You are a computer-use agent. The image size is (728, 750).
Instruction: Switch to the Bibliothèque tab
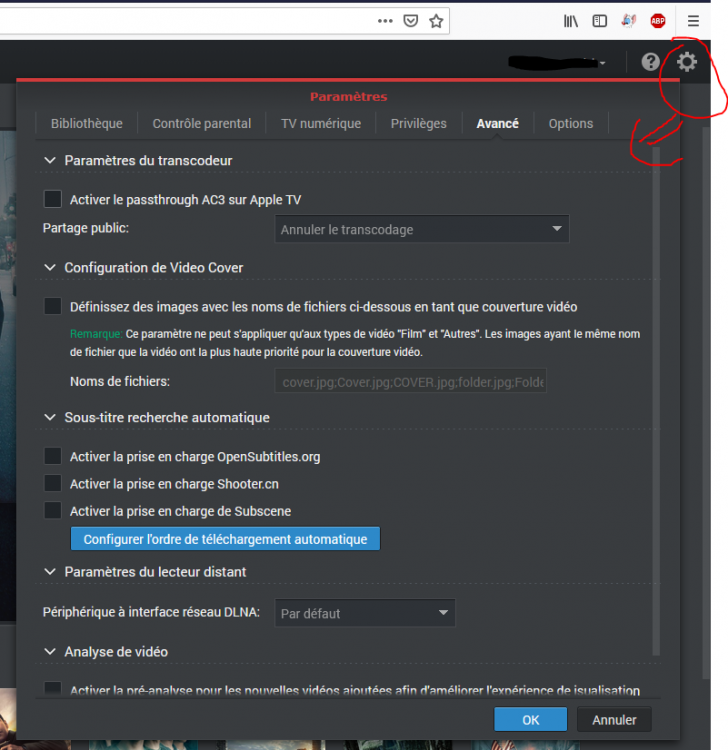87,123
